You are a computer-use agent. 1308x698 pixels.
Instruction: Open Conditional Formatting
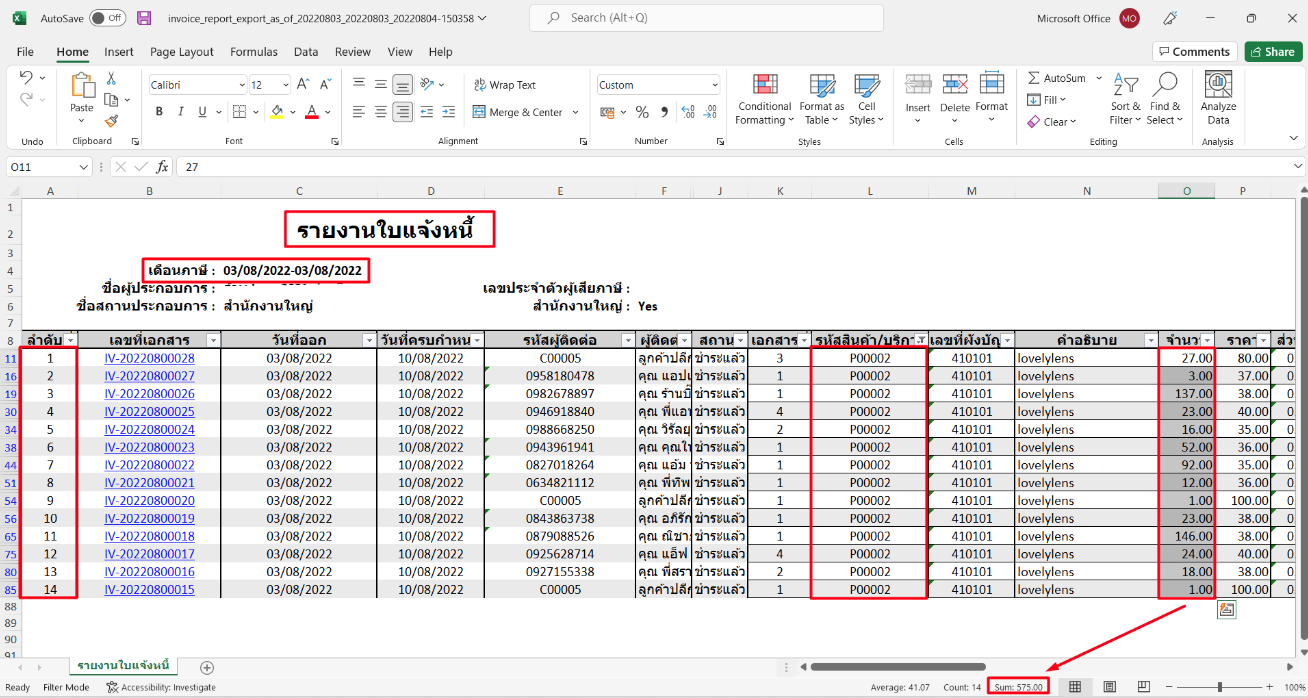point(765,99)
